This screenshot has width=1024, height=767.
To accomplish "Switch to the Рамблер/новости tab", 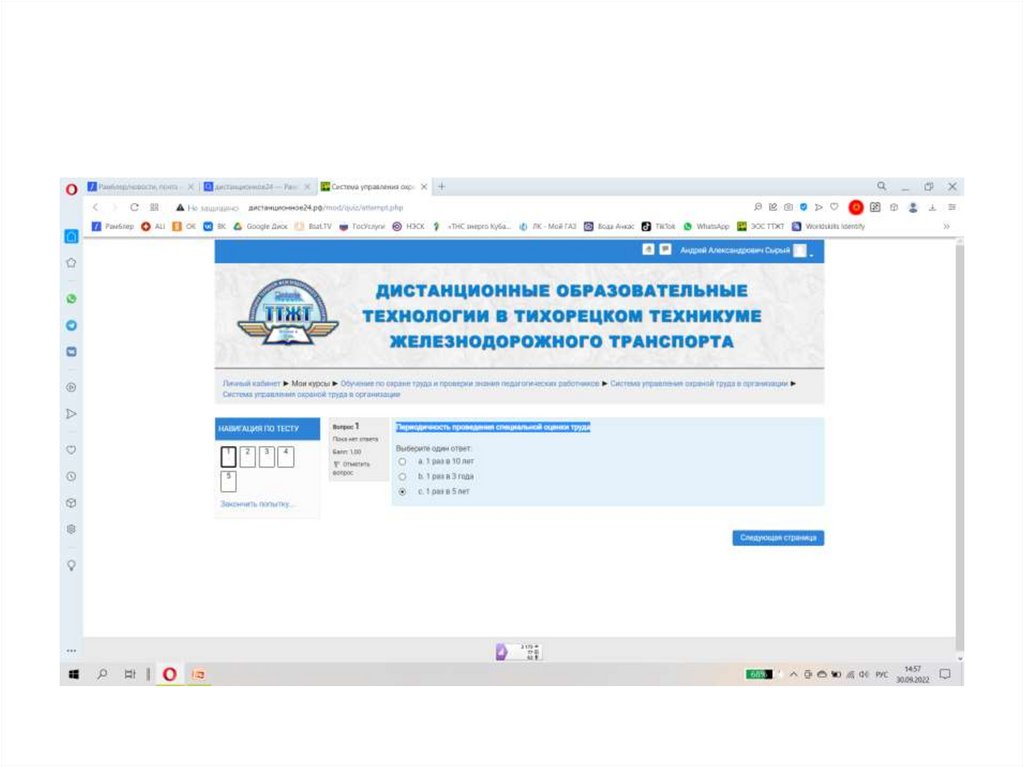I will [x=141, y=186].
